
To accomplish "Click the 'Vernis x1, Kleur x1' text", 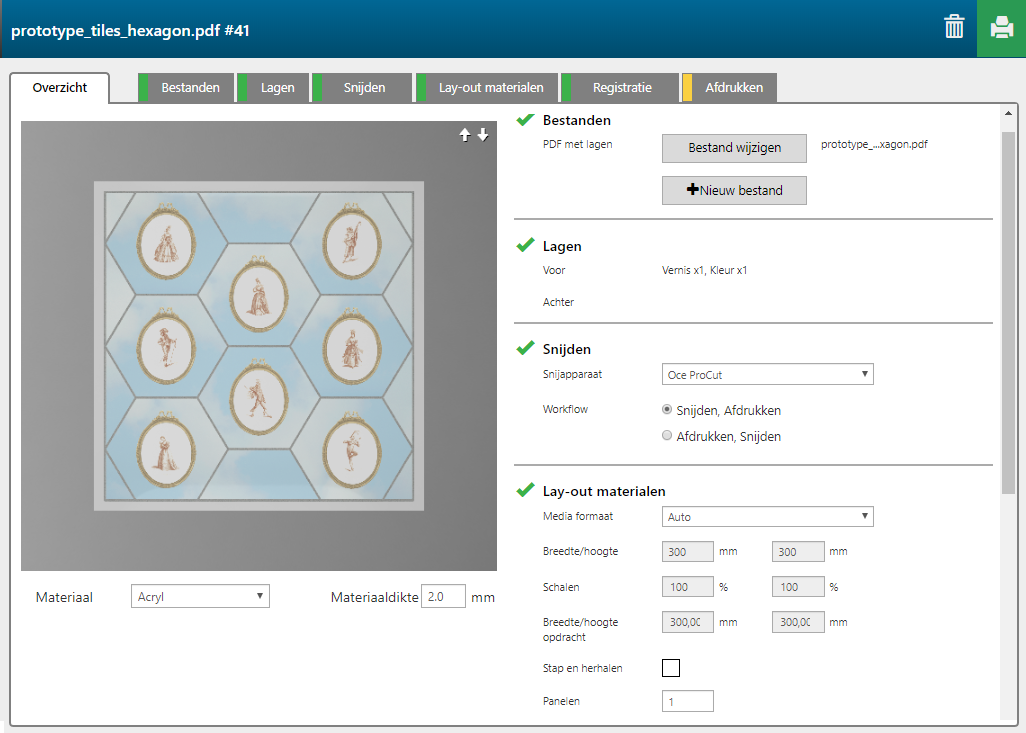I will [x=704, y=270].
